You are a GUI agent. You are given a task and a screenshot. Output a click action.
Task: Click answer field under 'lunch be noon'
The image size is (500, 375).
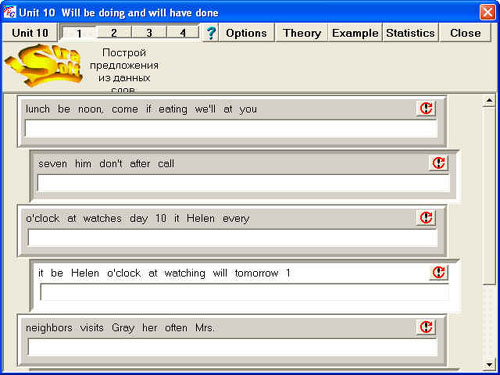[x=231, y=129]
